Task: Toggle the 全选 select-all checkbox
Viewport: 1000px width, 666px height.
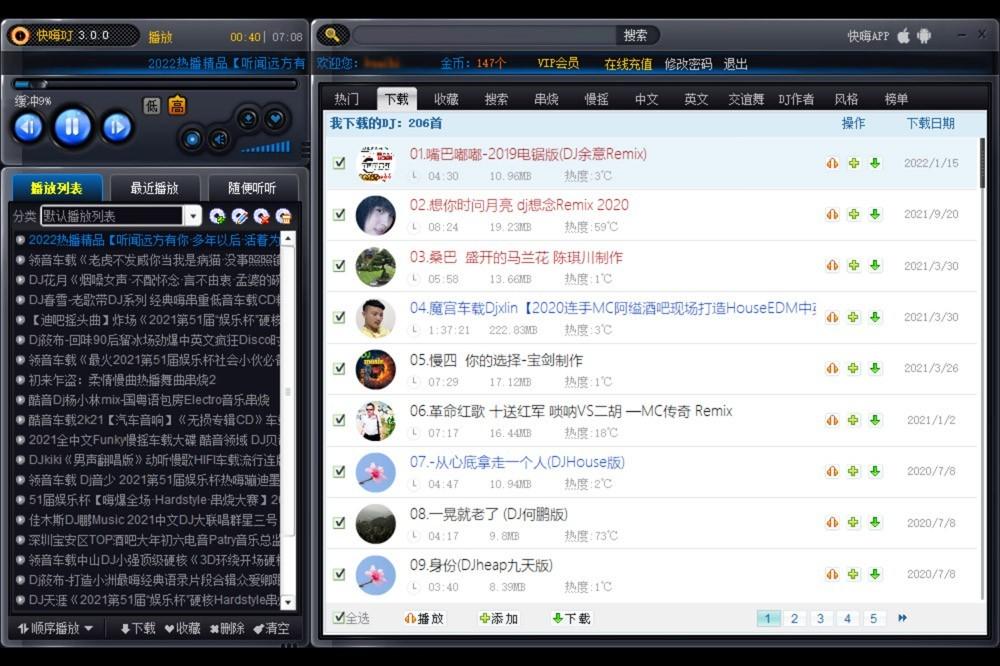Action: point(339,618)
